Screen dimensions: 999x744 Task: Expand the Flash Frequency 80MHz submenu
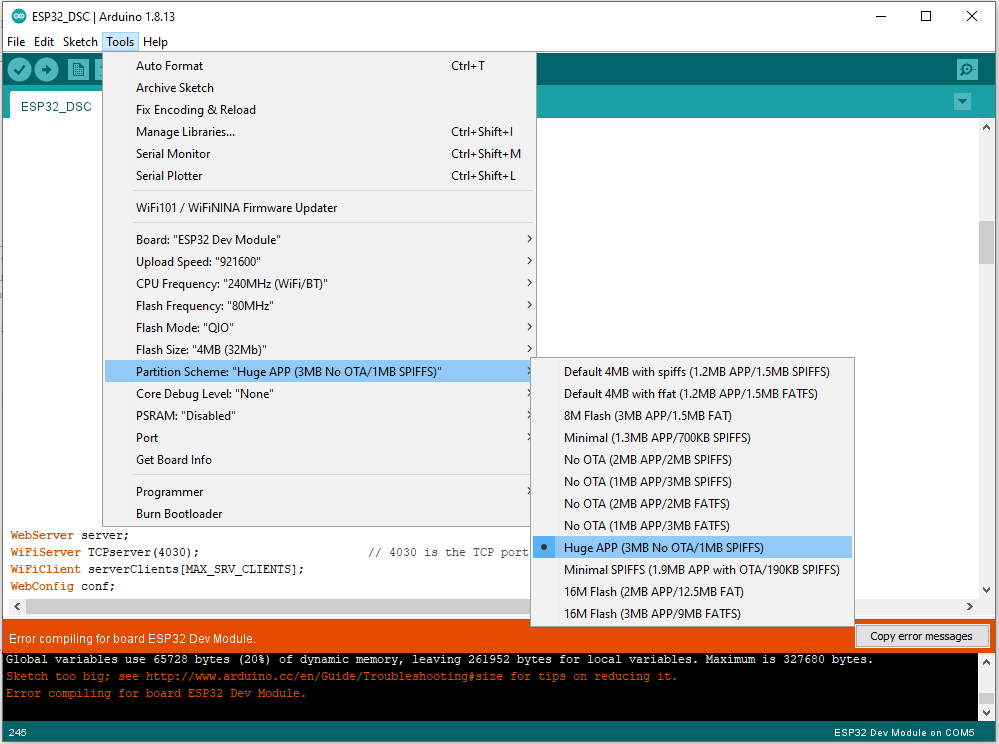[319, 306]
